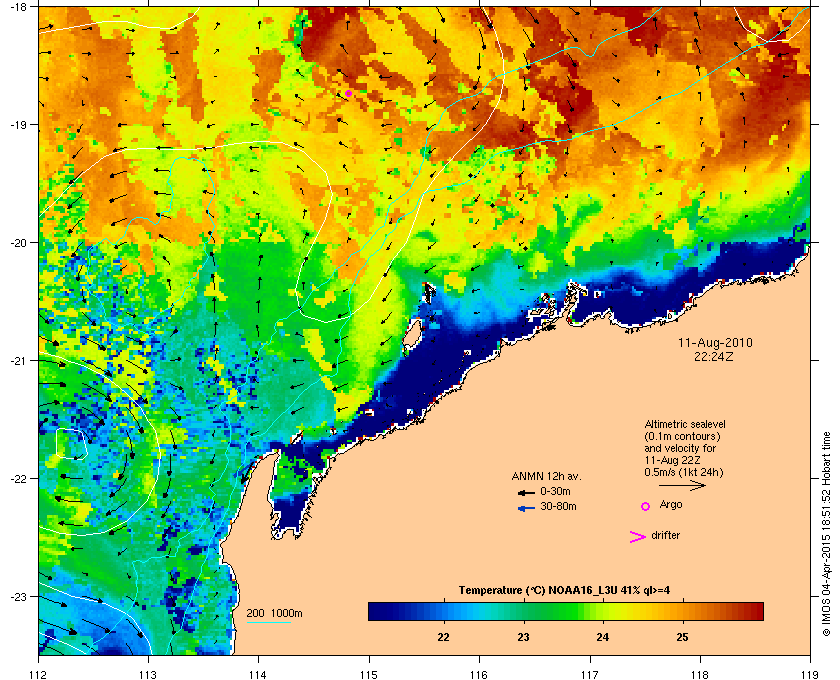This screenshot has width=840, height=680.
Task: Click the IMOS copyright timestamp on right edge
Action: pos(827,534)
